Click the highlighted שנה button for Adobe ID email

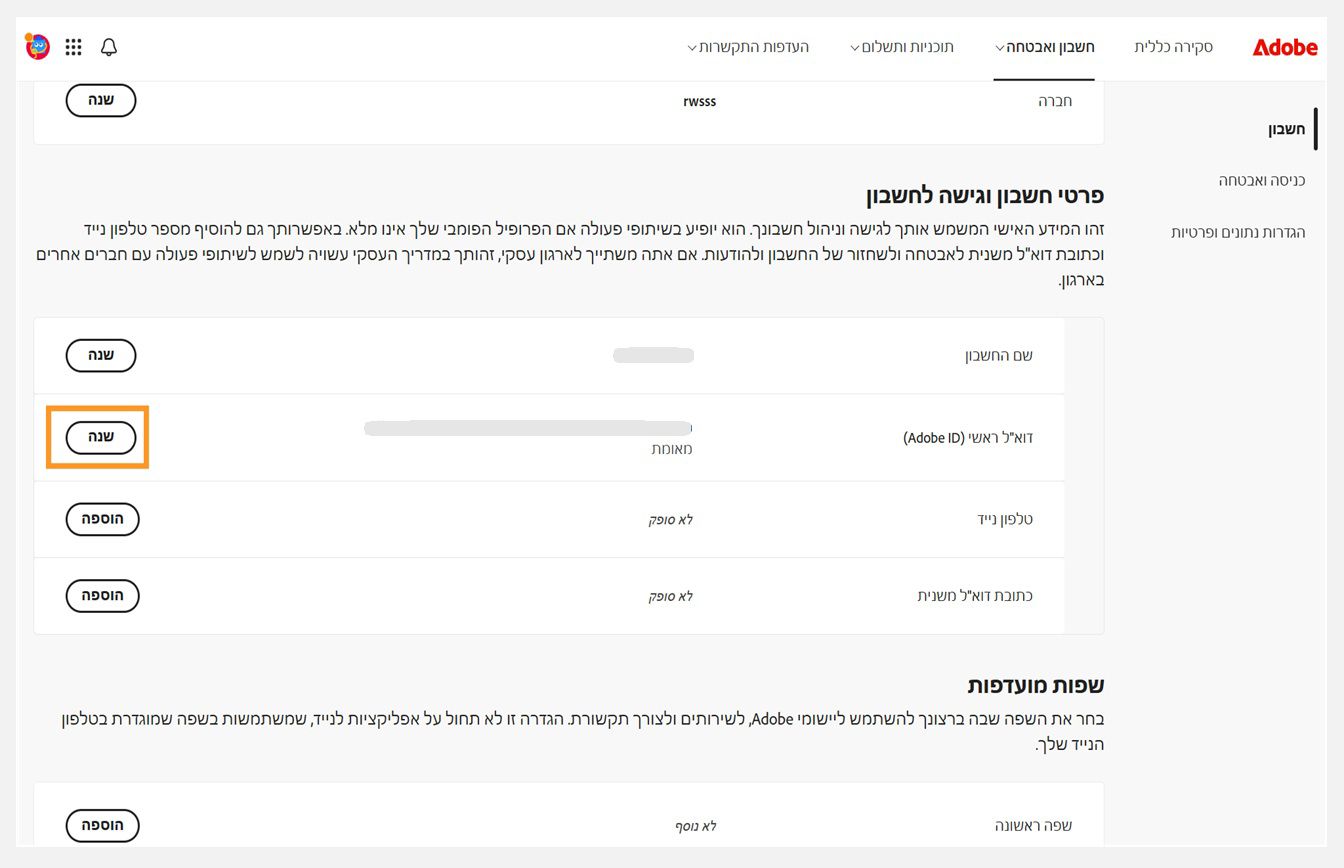(98, 437)
